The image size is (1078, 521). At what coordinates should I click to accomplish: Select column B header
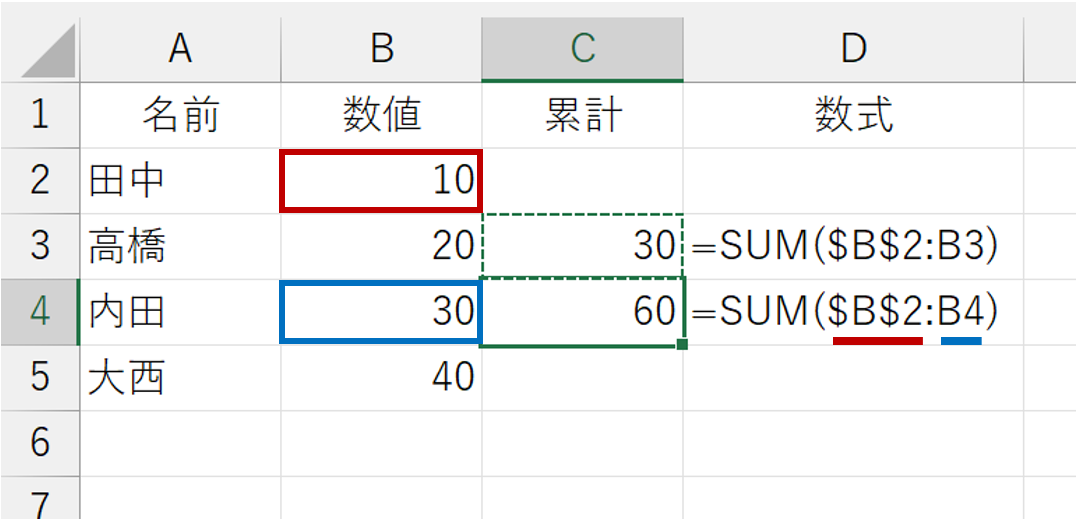click(x=382, y=49)
